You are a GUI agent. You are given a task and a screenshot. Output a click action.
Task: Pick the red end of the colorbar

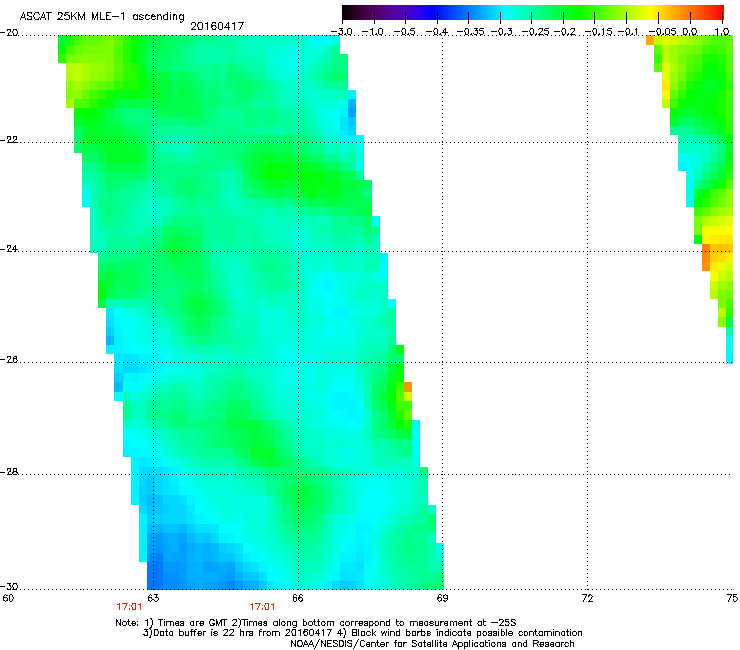point(717,12)
